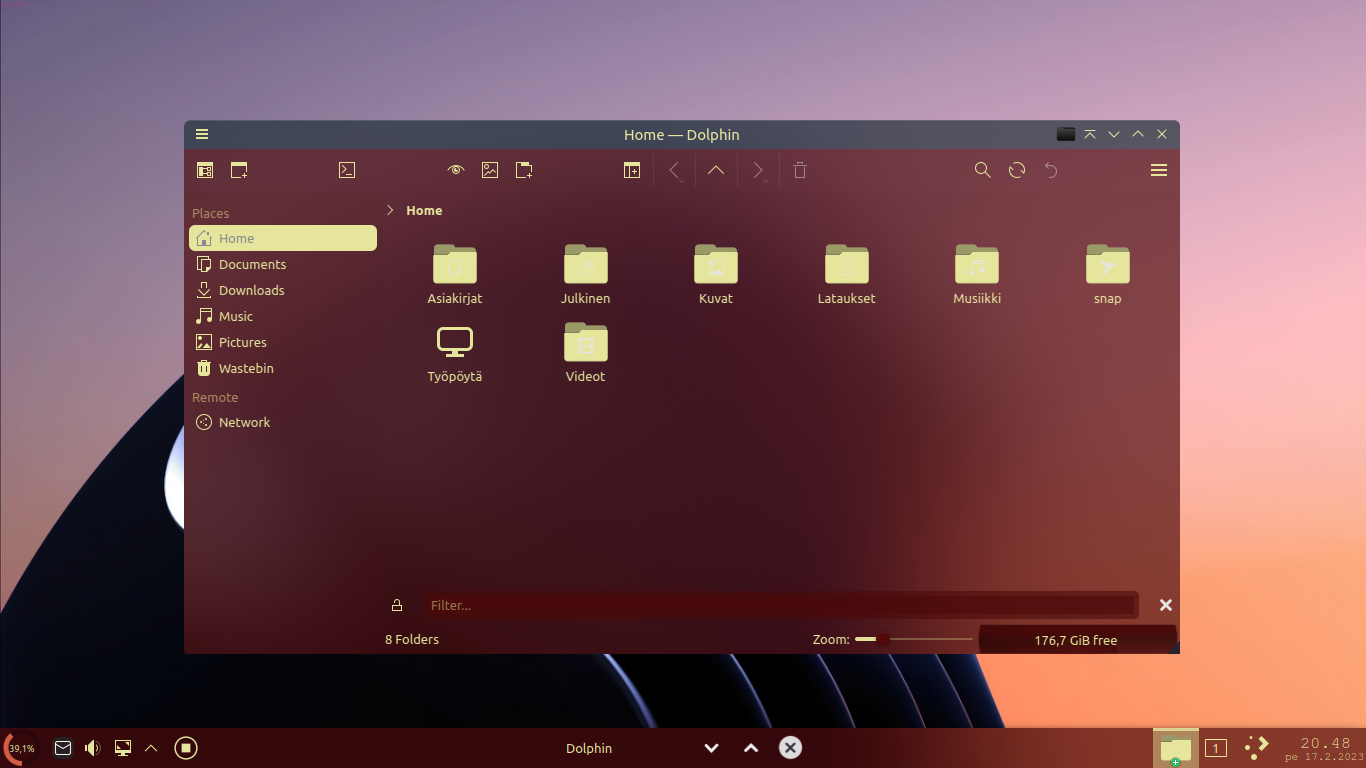Undo the last action with the undo icon
The height and width of the screenshot is (768, 1366).
1051,170
